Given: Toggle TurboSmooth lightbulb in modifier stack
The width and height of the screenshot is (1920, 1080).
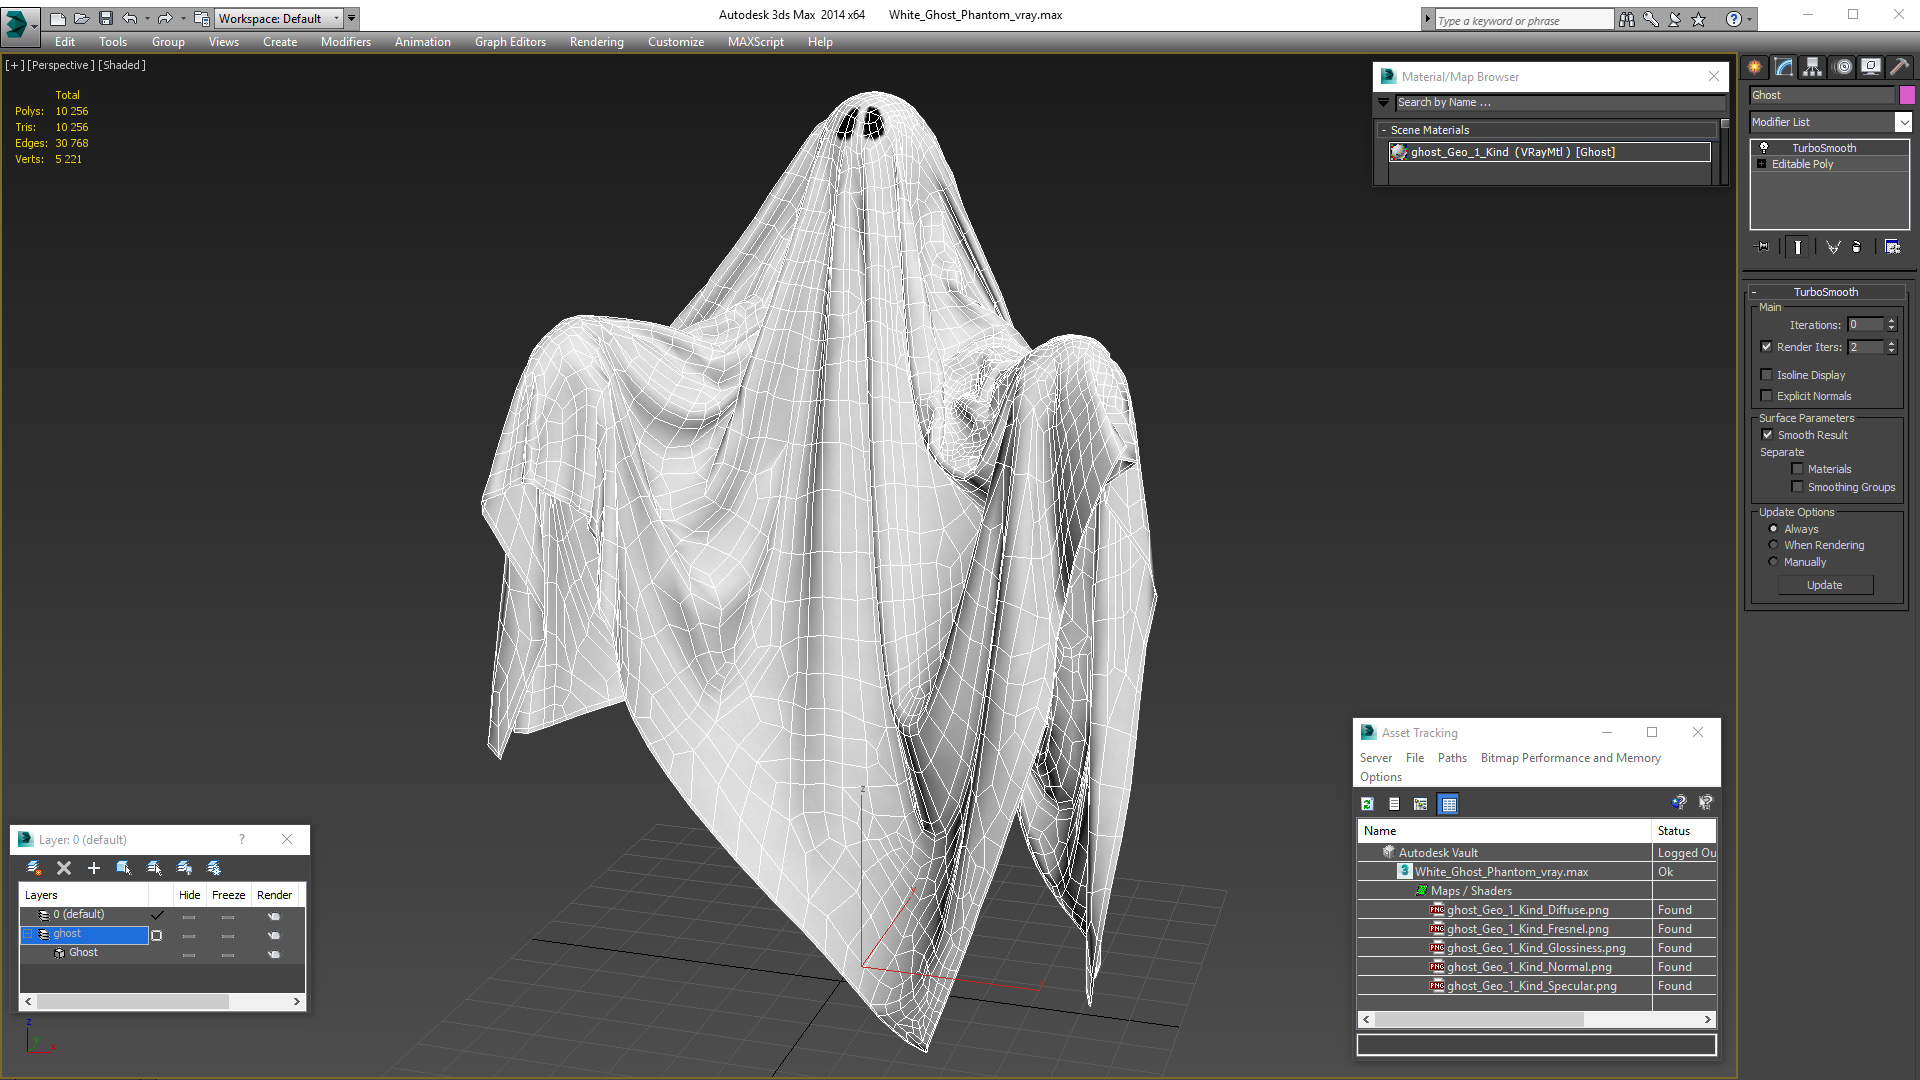Looking at the screenshot, I should [1764, 148].
